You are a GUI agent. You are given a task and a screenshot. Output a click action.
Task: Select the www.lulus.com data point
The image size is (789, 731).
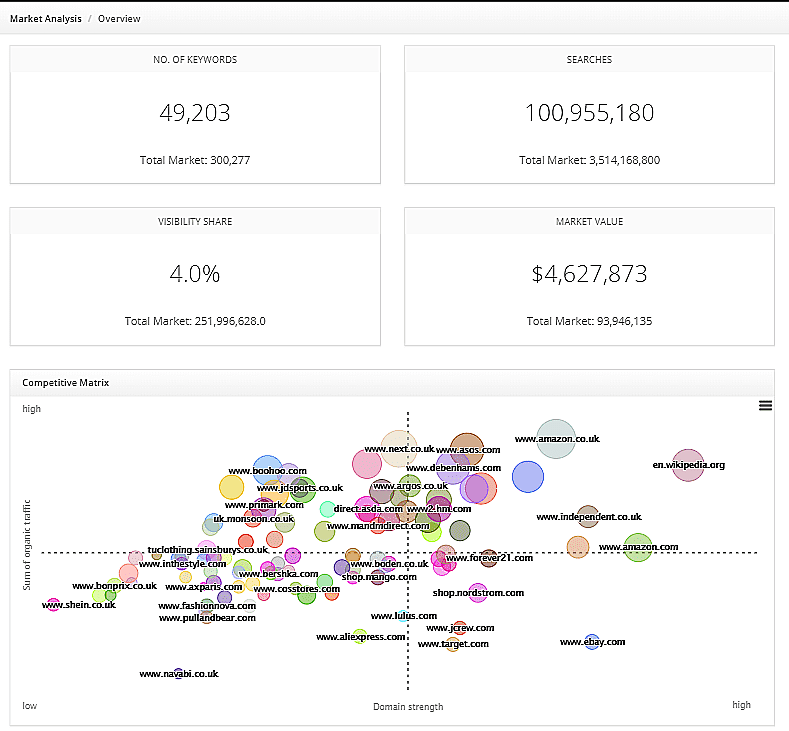[x=403, y=616]
